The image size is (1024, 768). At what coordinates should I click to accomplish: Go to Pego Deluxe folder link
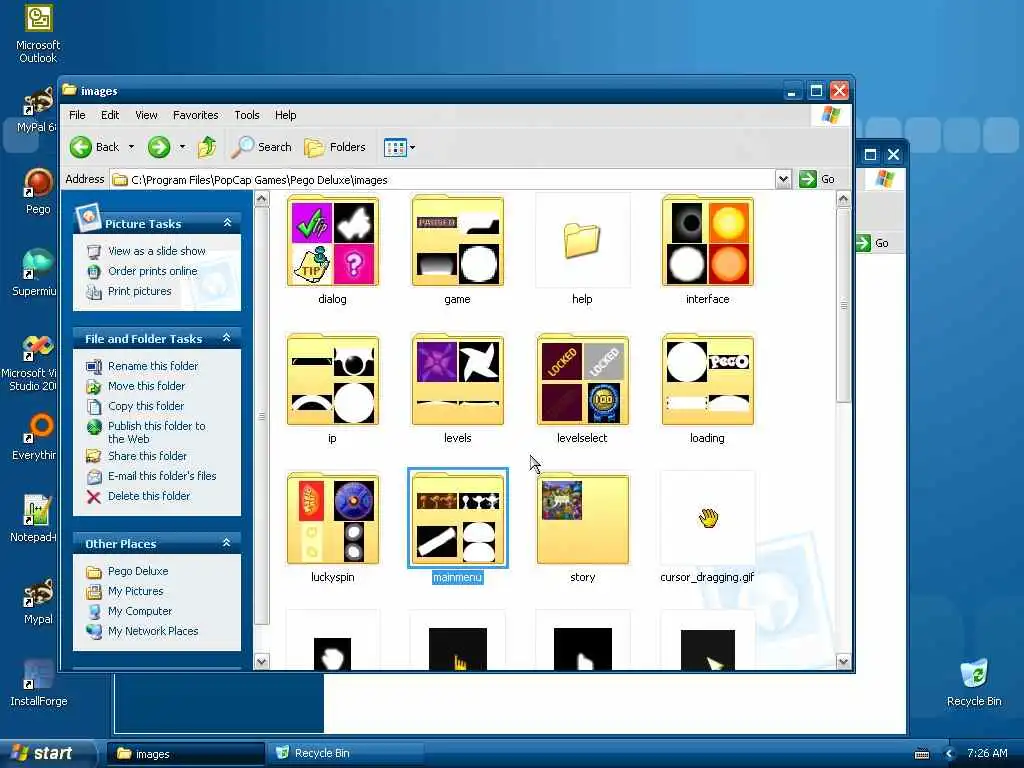pos(138,571)
